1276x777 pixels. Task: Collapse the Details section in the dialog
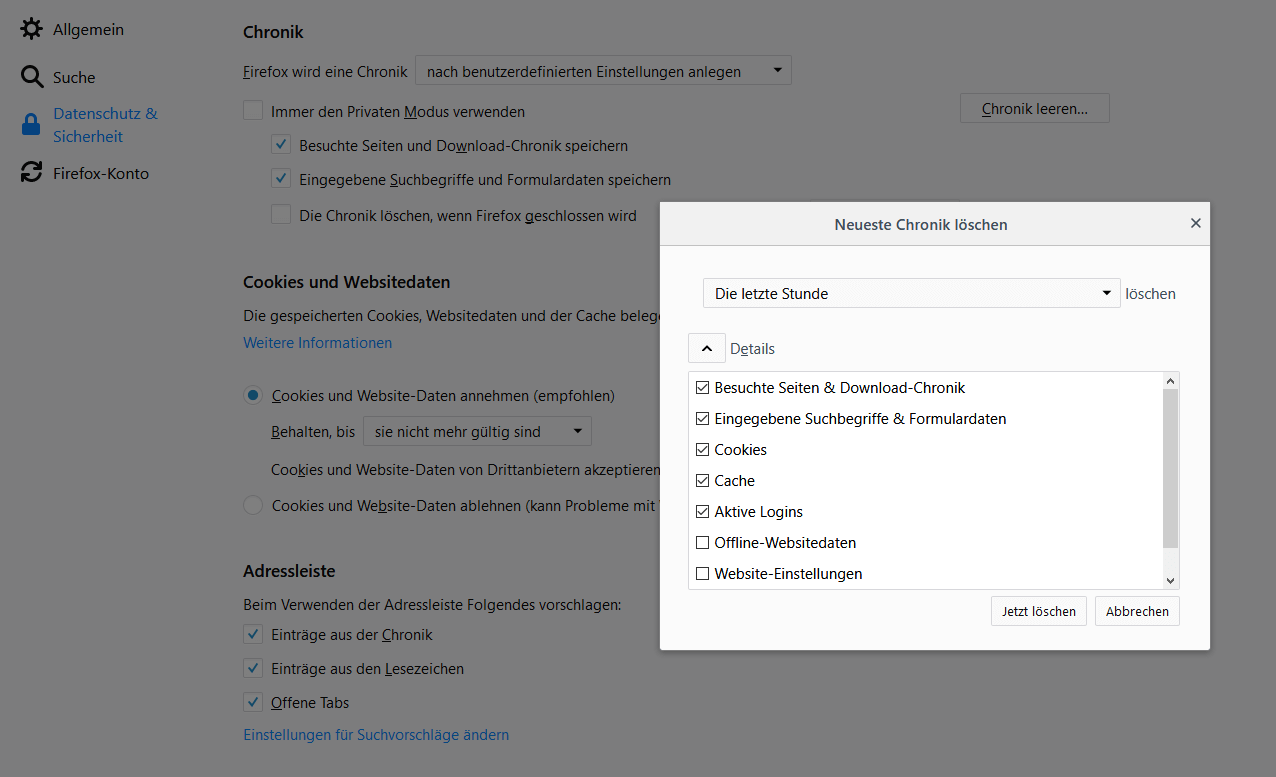click(707, 348)
